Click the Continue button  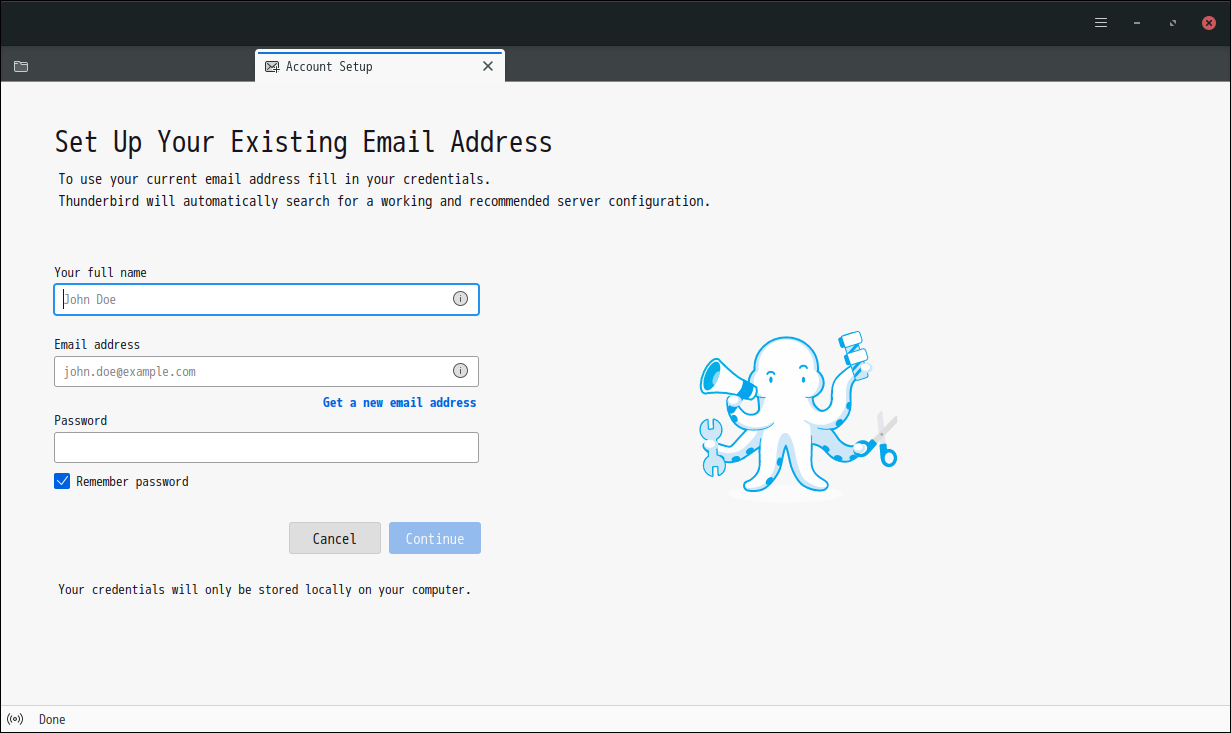pyautogui.click(x=435, y=538)
